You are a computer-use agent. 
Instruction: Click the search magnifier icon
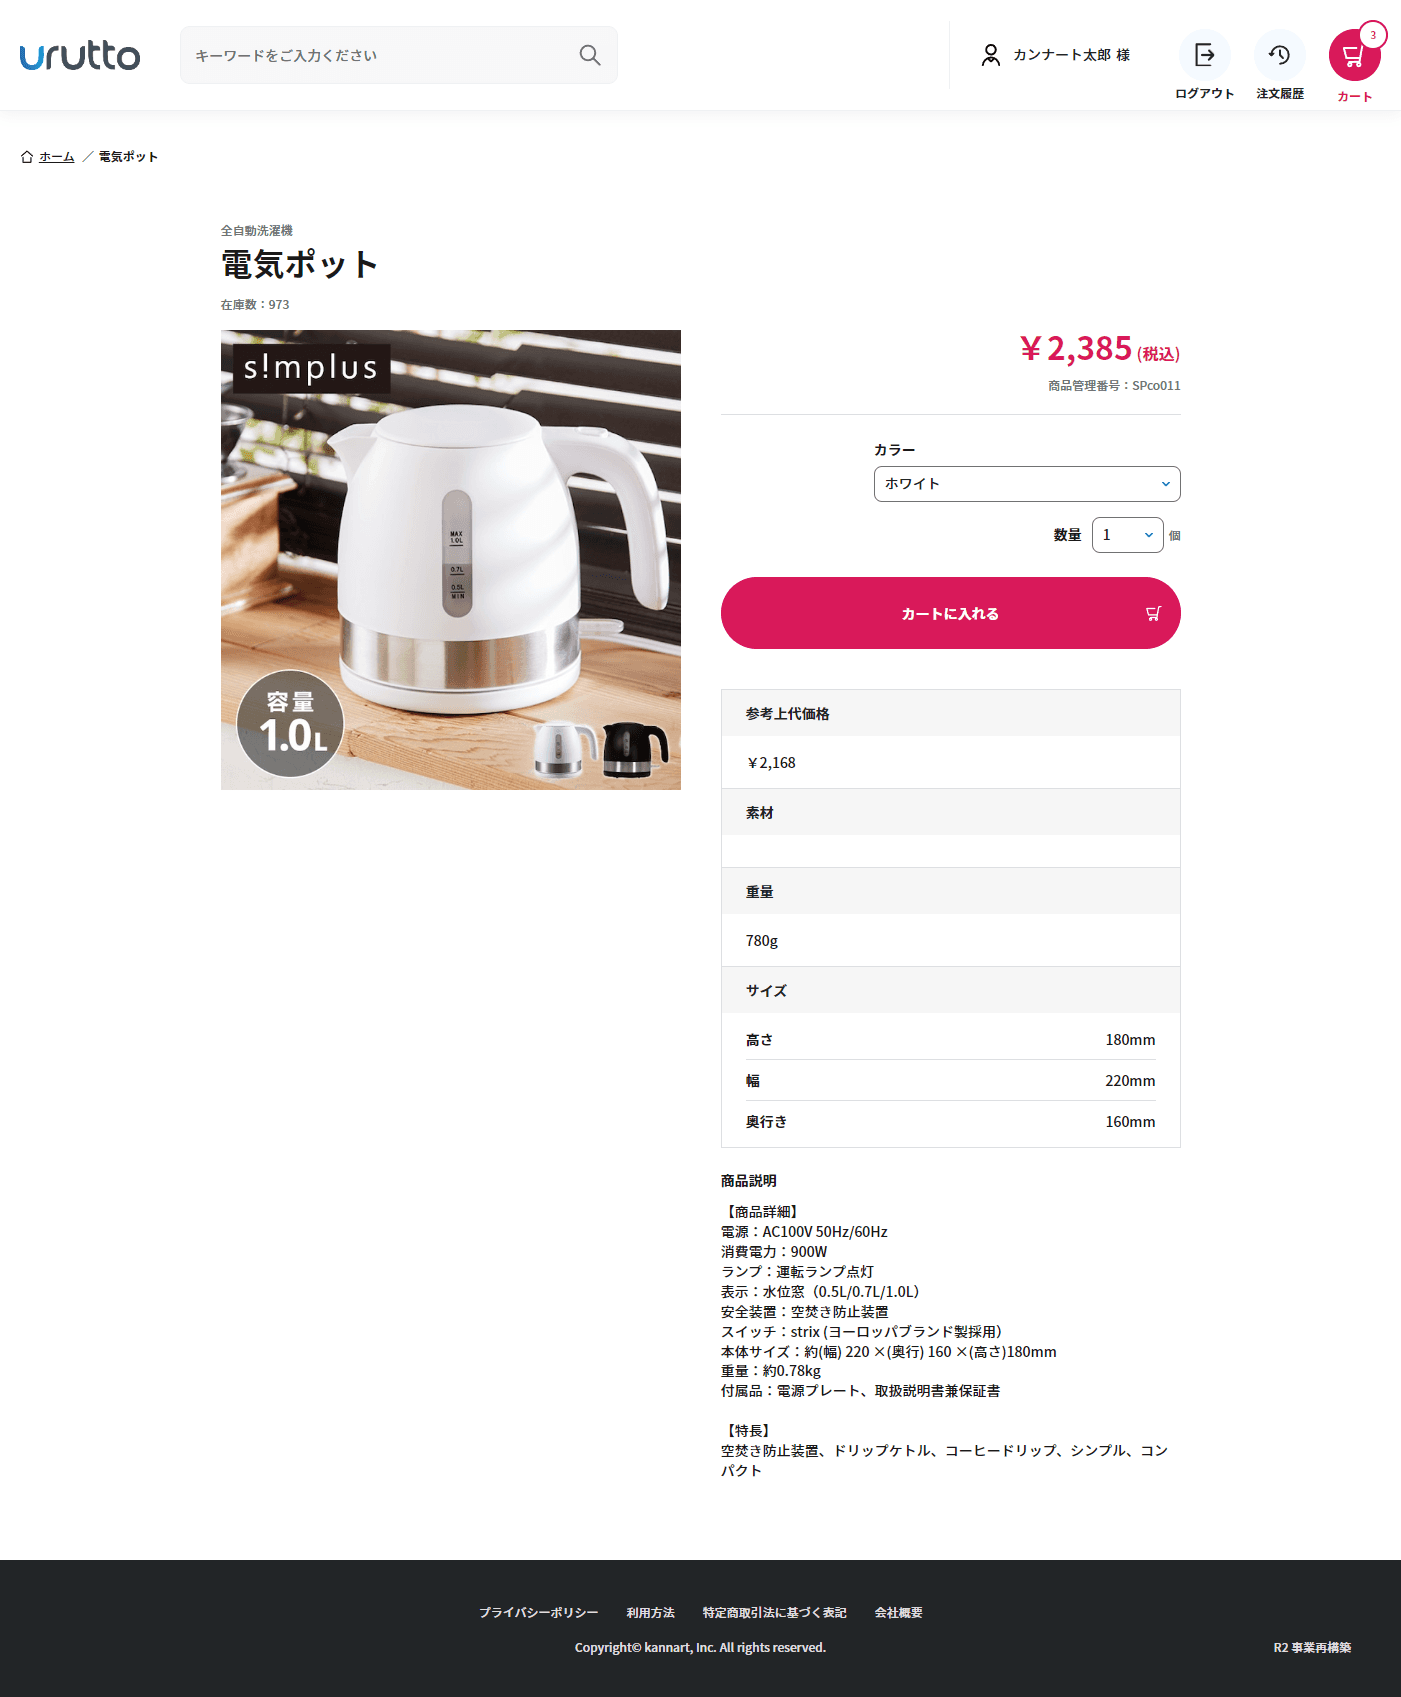pyautogui.click(x=590, y=55)
